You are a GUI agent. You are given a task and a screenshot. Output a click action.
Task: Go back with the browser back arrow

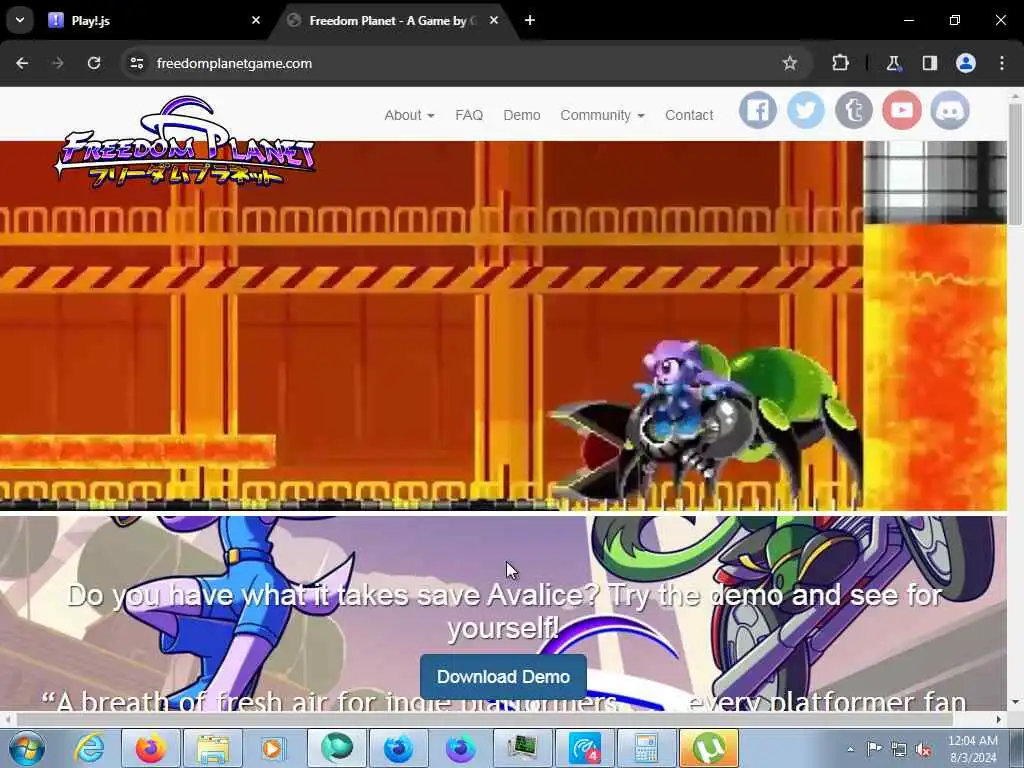pyautogui.click(x=22, y=63)
